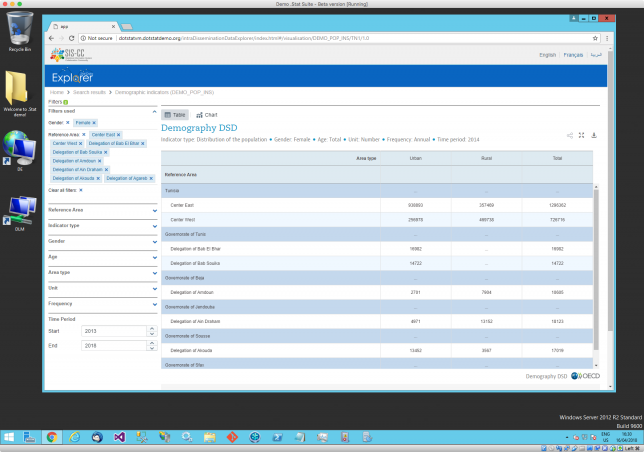Click the browser back arrow

pos(51,38)
